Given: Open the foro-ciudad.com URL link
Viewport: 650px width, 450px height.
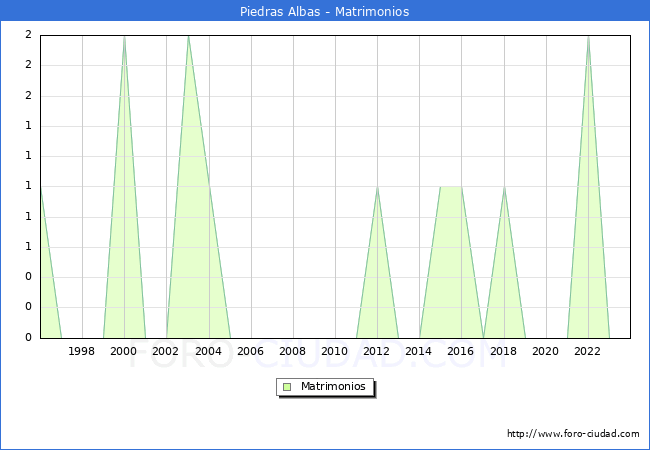Looking at the screenshot, I should 573,434.
